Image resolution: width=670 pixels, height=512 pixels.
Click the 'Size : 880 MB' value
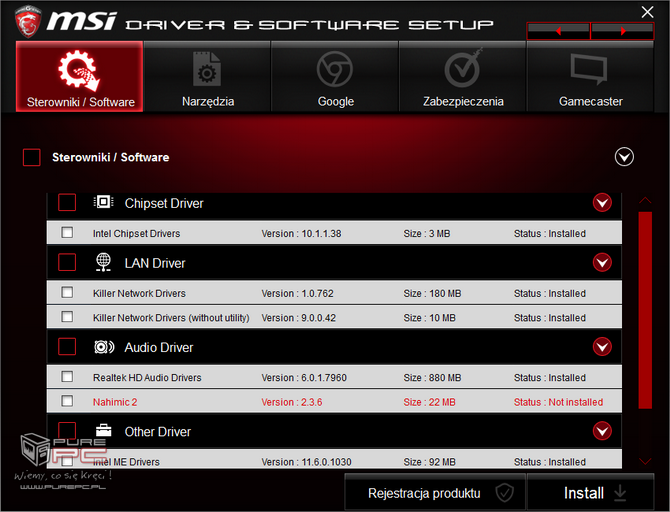(432, 378)
